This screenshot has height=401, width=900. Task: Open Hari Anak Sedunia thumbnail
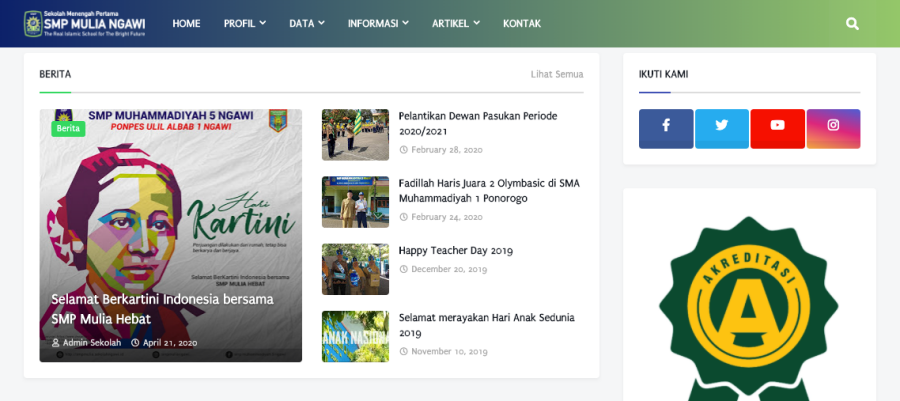pos(355,336)
